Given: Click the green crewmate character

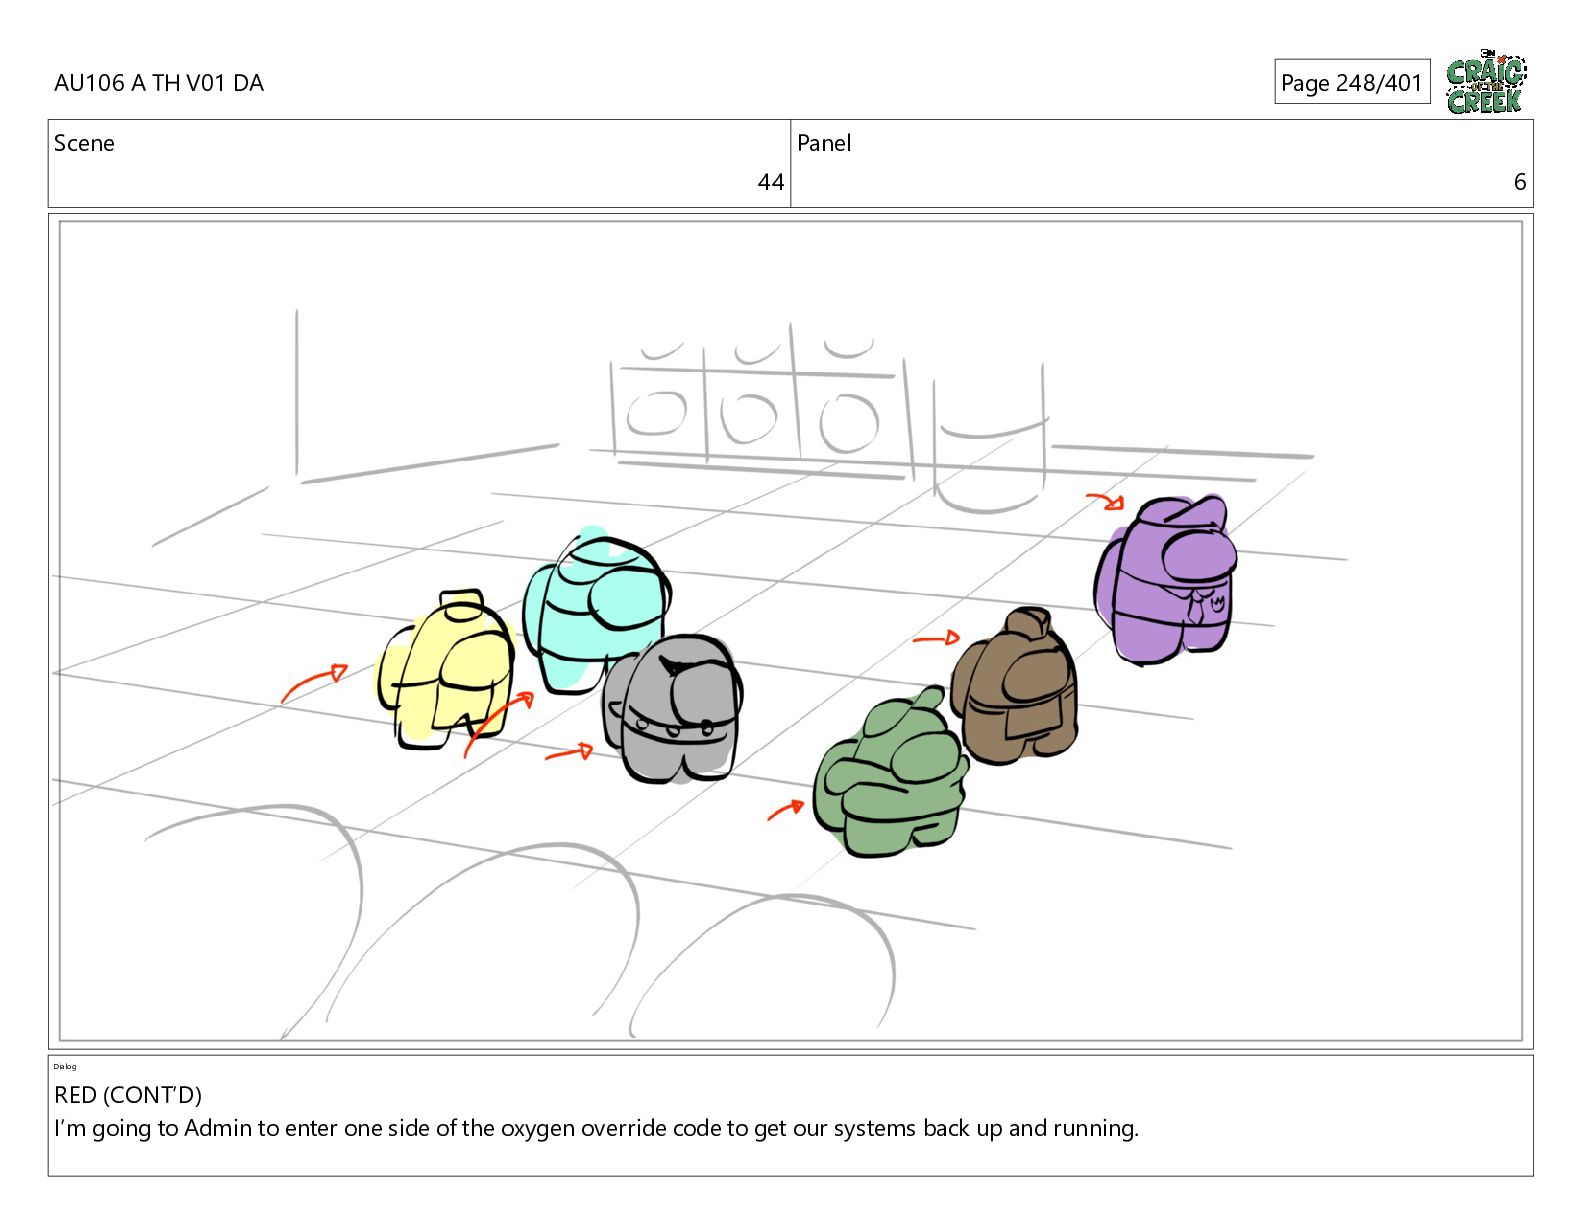Looking at the screenshot, I should click(890, 773).
